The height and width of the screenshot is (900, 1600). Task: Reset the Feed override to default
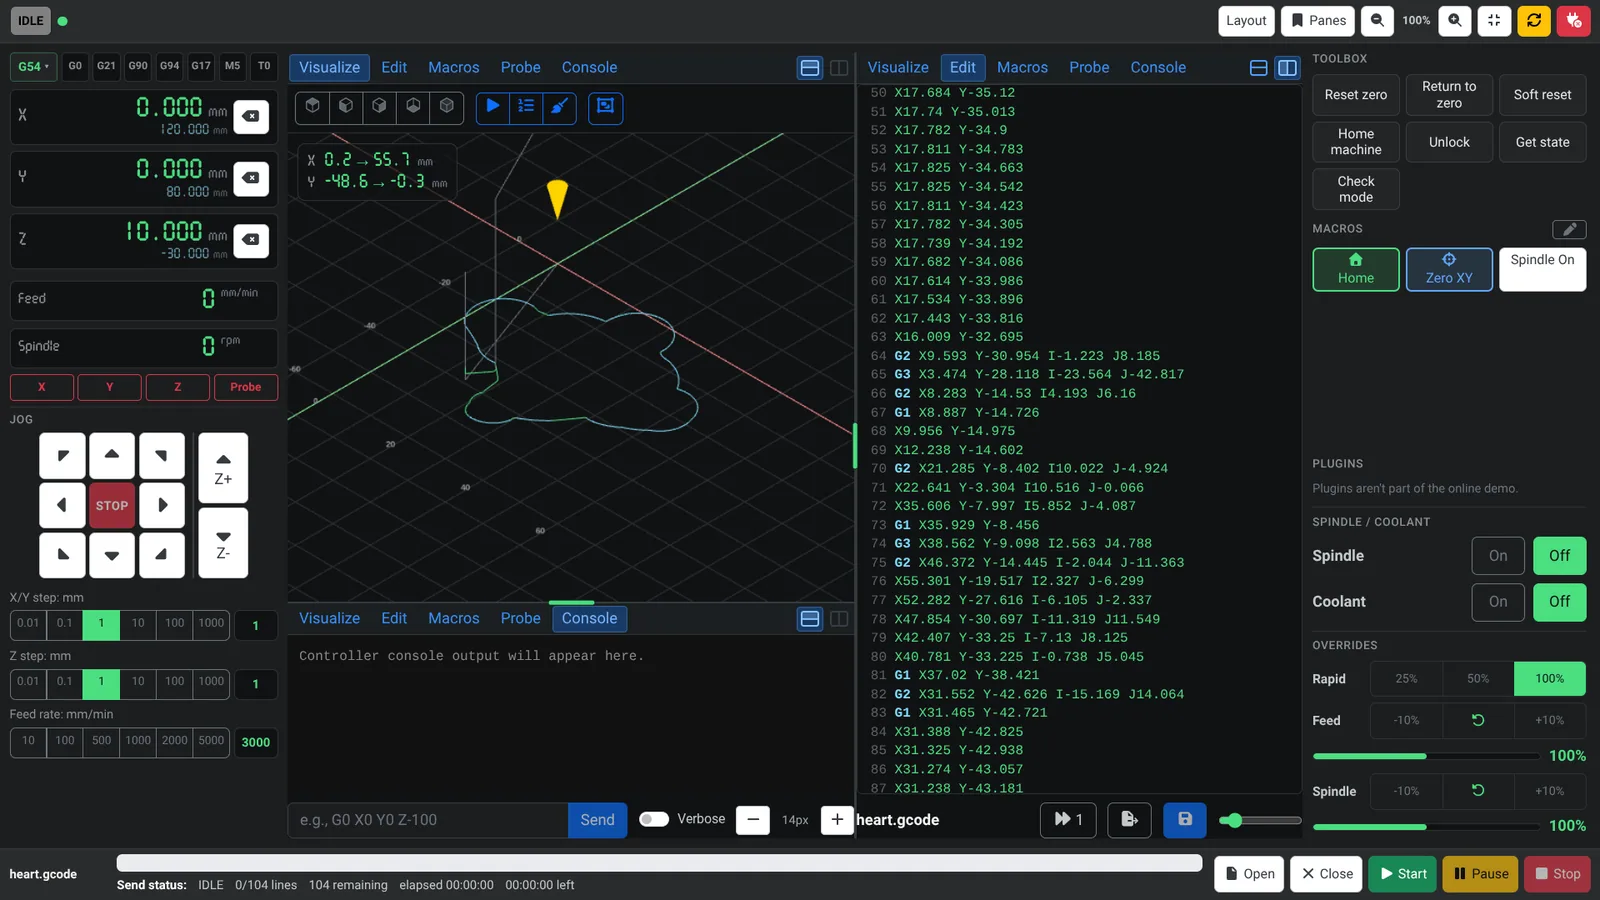pyautogui.click(x=1478, y=720)
